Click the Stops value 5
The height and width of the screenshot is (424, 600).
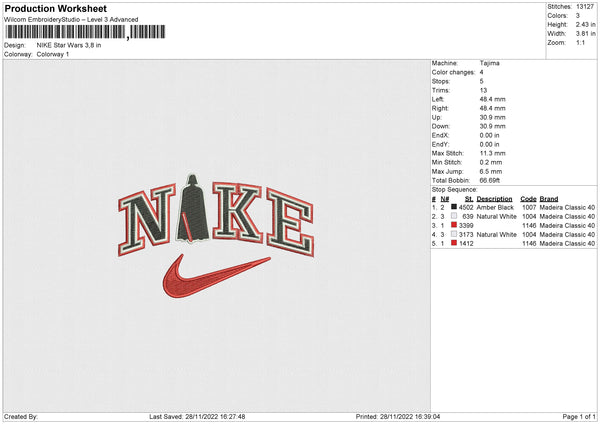point(481,81)
